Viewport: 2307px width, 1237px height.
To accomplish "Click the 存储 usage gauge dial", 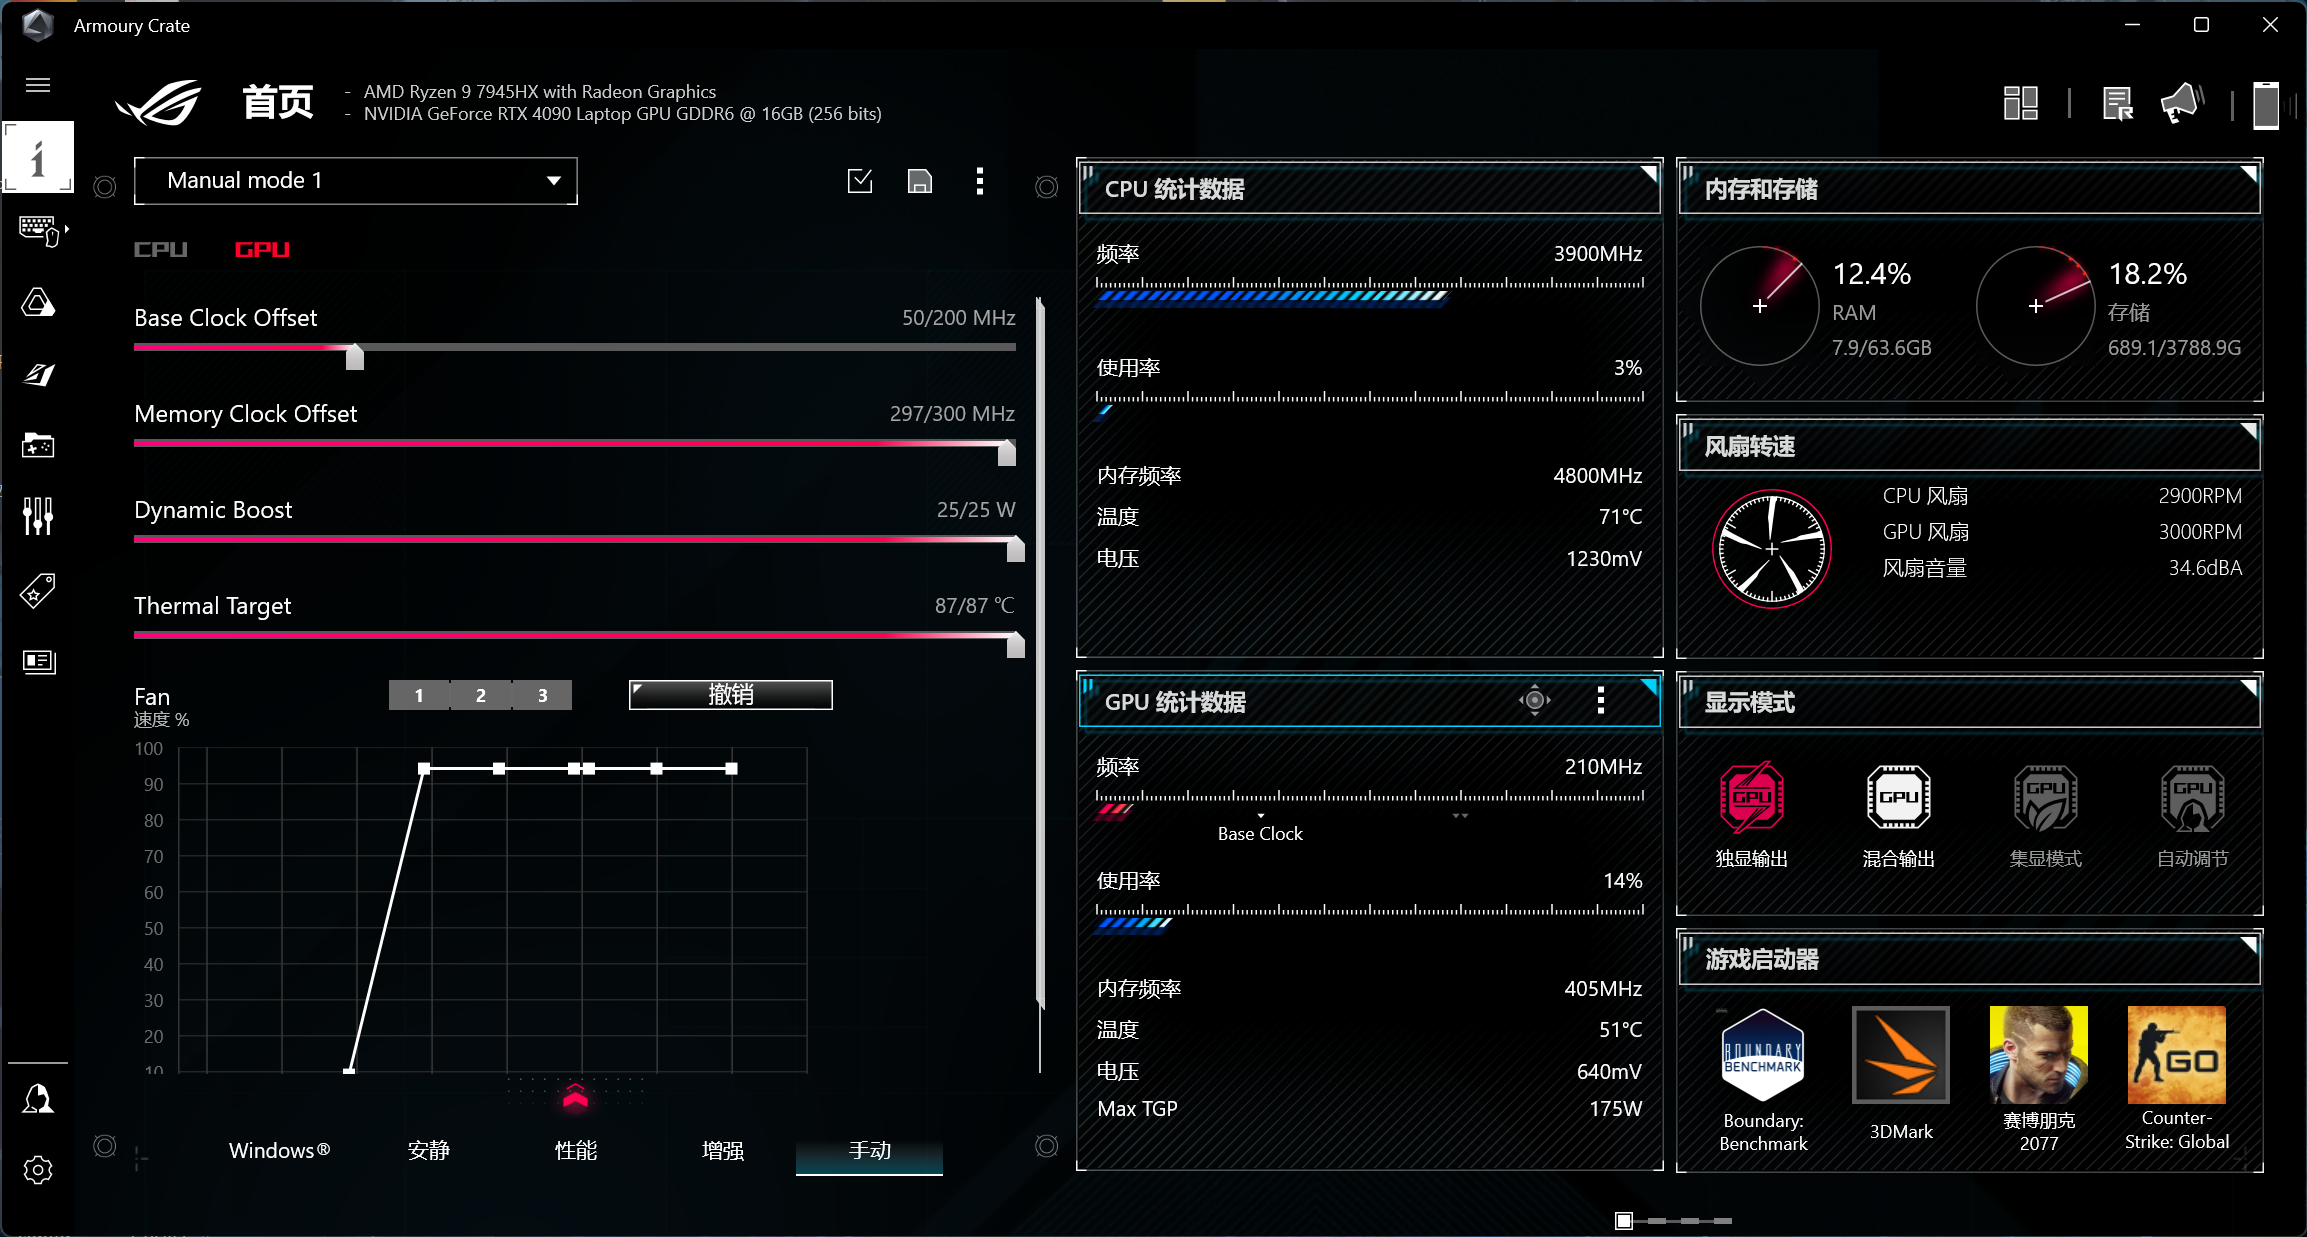I will coord(2036,306).
